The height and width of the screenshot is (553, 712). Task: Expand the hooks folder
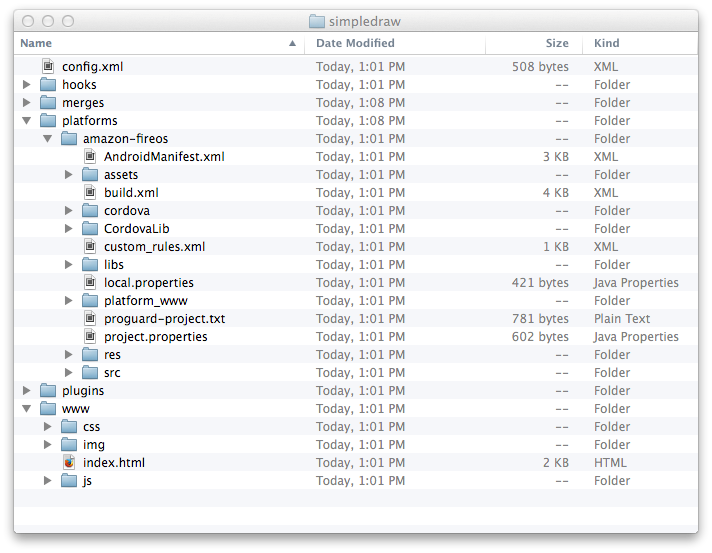point(27,84)
